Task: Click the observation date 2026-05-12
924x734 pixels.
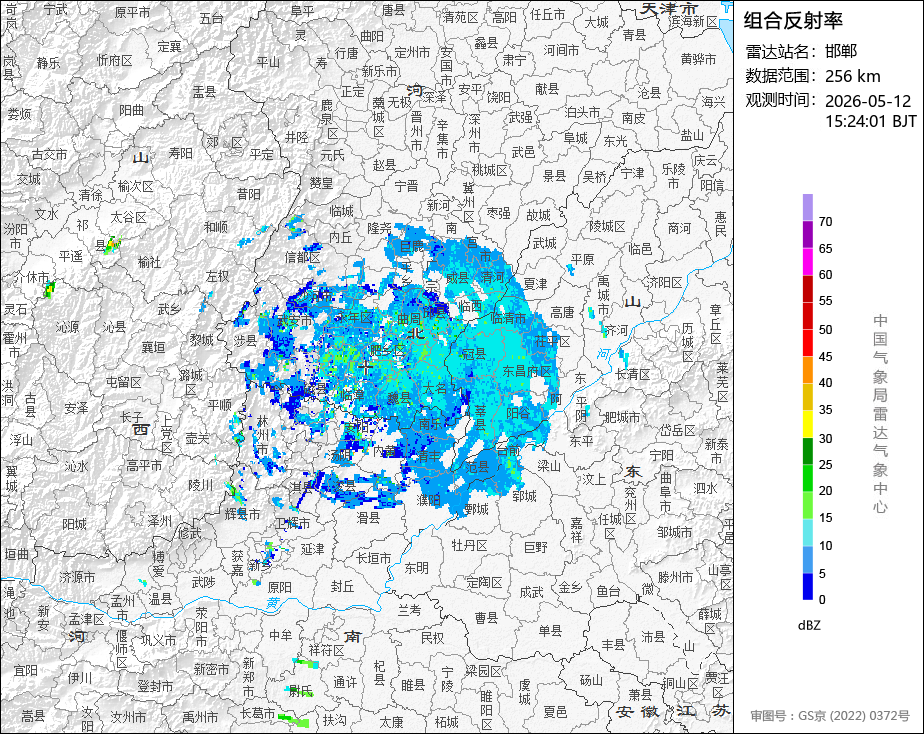Action: pyautogui.click(x=867, y=101)
